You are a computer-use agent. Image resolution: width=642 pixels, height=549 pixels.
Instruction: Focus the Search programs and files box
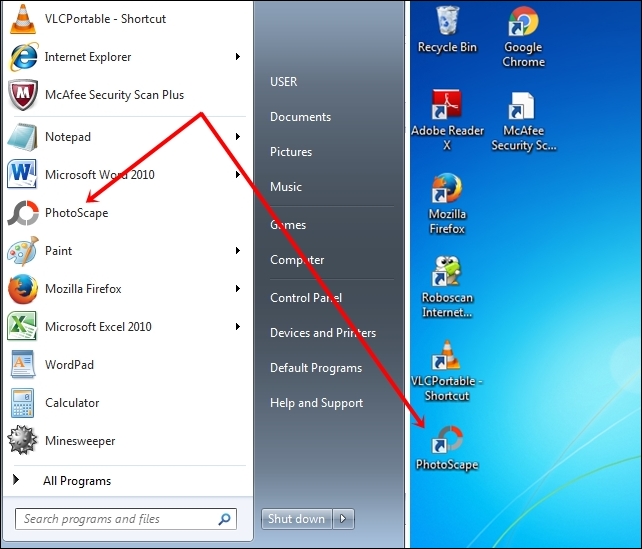(126, 519)
